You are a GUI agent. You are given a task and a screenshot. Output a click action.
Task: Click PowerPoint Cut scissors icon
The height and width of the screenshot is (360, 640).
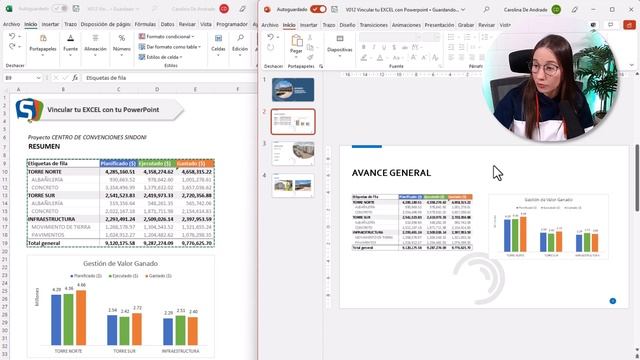click(x=310, y=38)
